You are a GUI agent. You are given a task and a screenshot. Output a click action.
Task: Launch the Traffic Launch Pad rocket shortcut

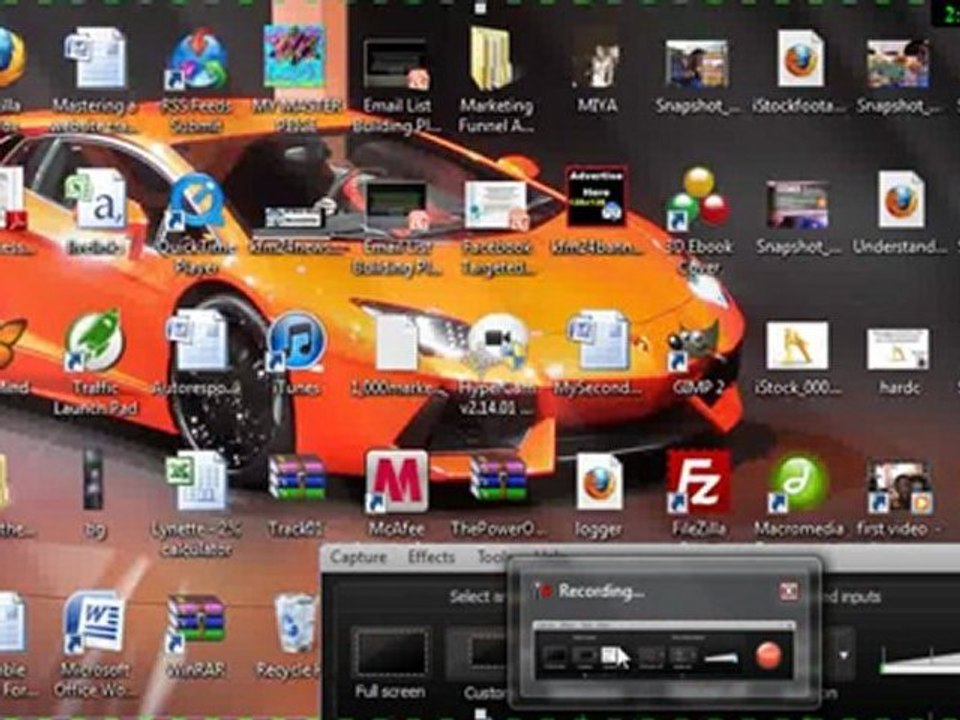click(95, 340)
